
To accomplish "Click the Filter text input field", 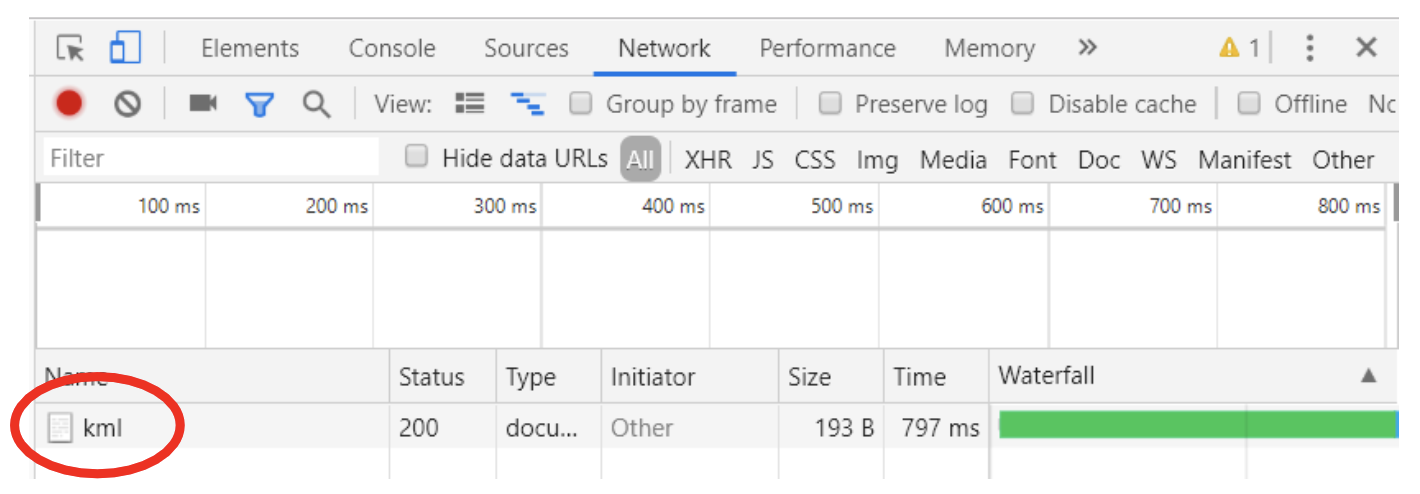I will pos(210,158).
